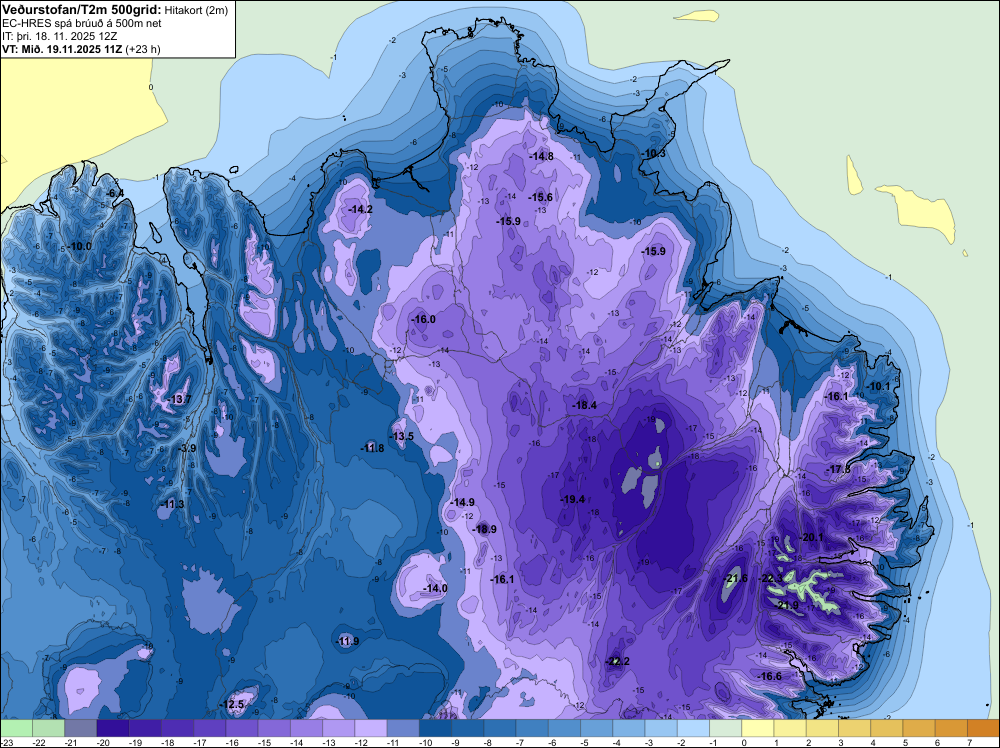Click the -14.9 temperature label
Screen dimensions: 1000x748
(x=463, y=503)
